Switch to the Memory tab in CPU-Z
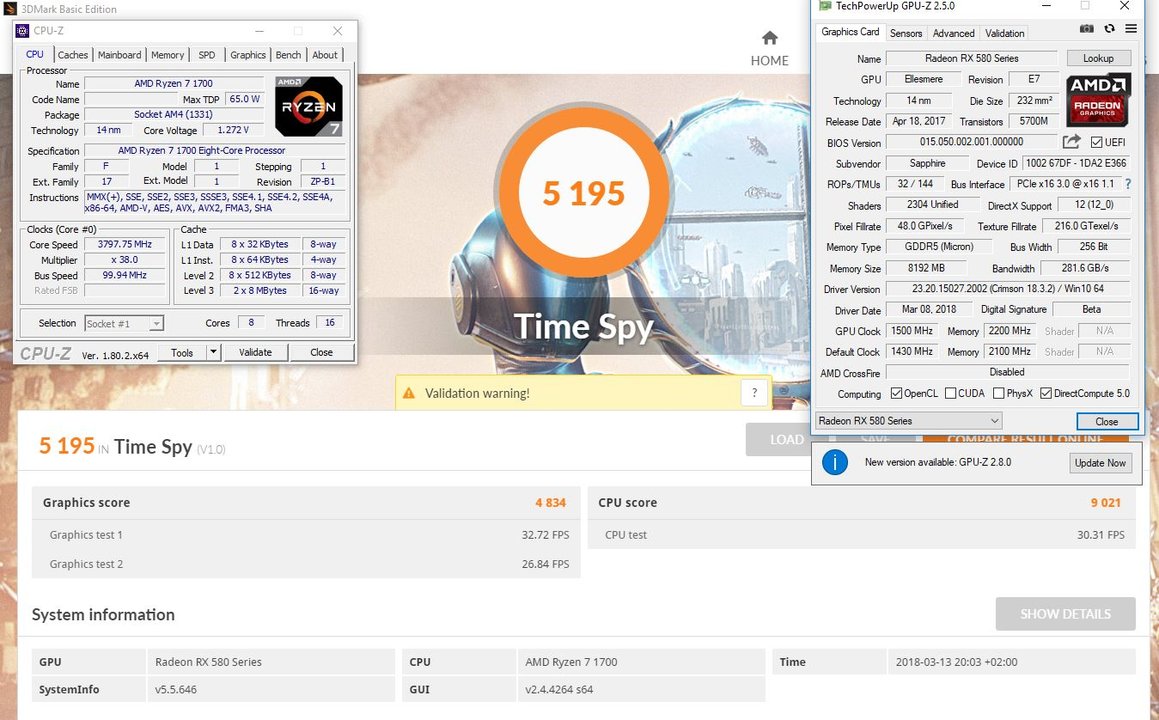Image resolution: width=1159 pixels, height=720 pixels. click(167, 55)
